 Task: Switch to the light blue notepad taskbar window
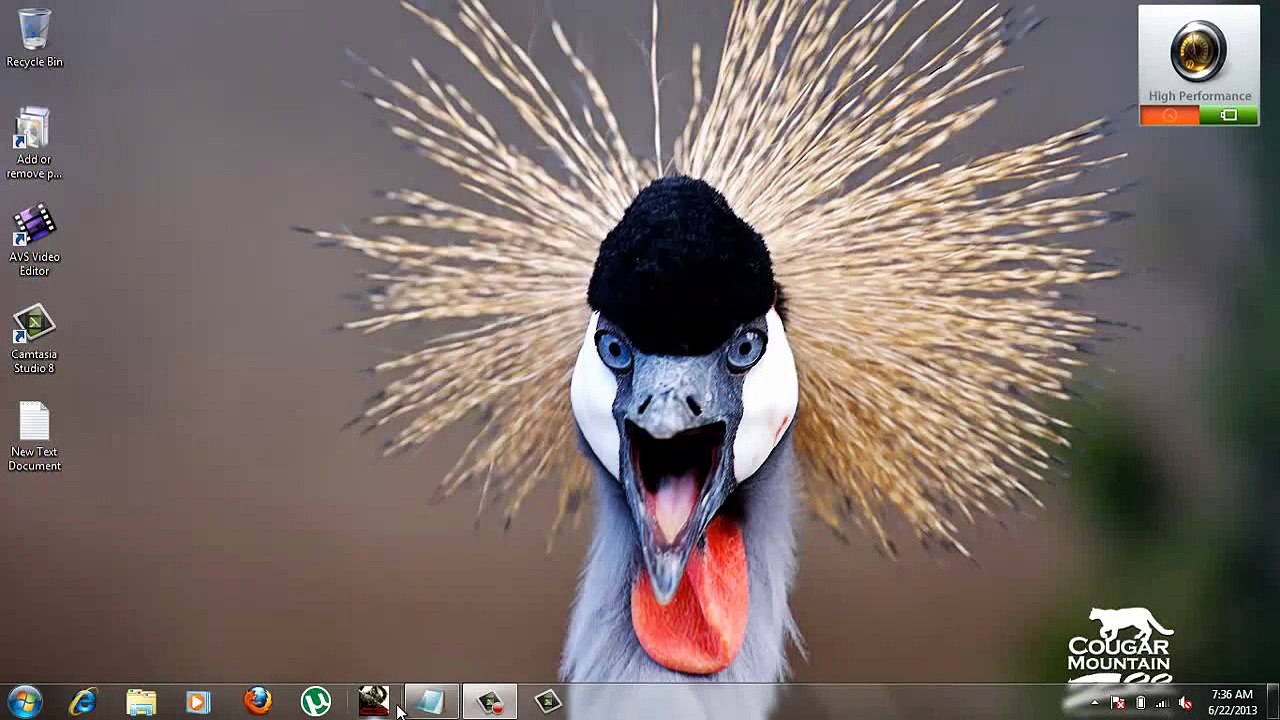(432, 701)
